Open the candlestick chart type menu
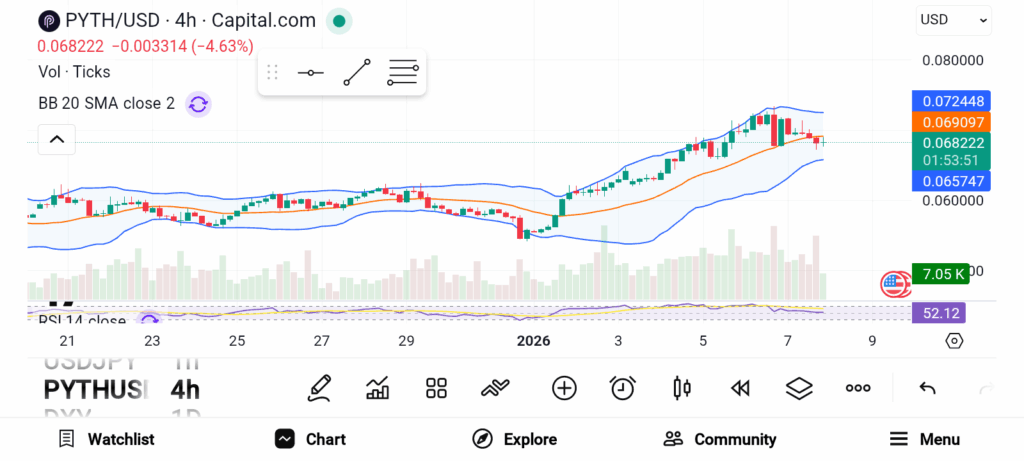Image resolution: width=1024 pixels, height=461 pixels. tap(682, 388)
